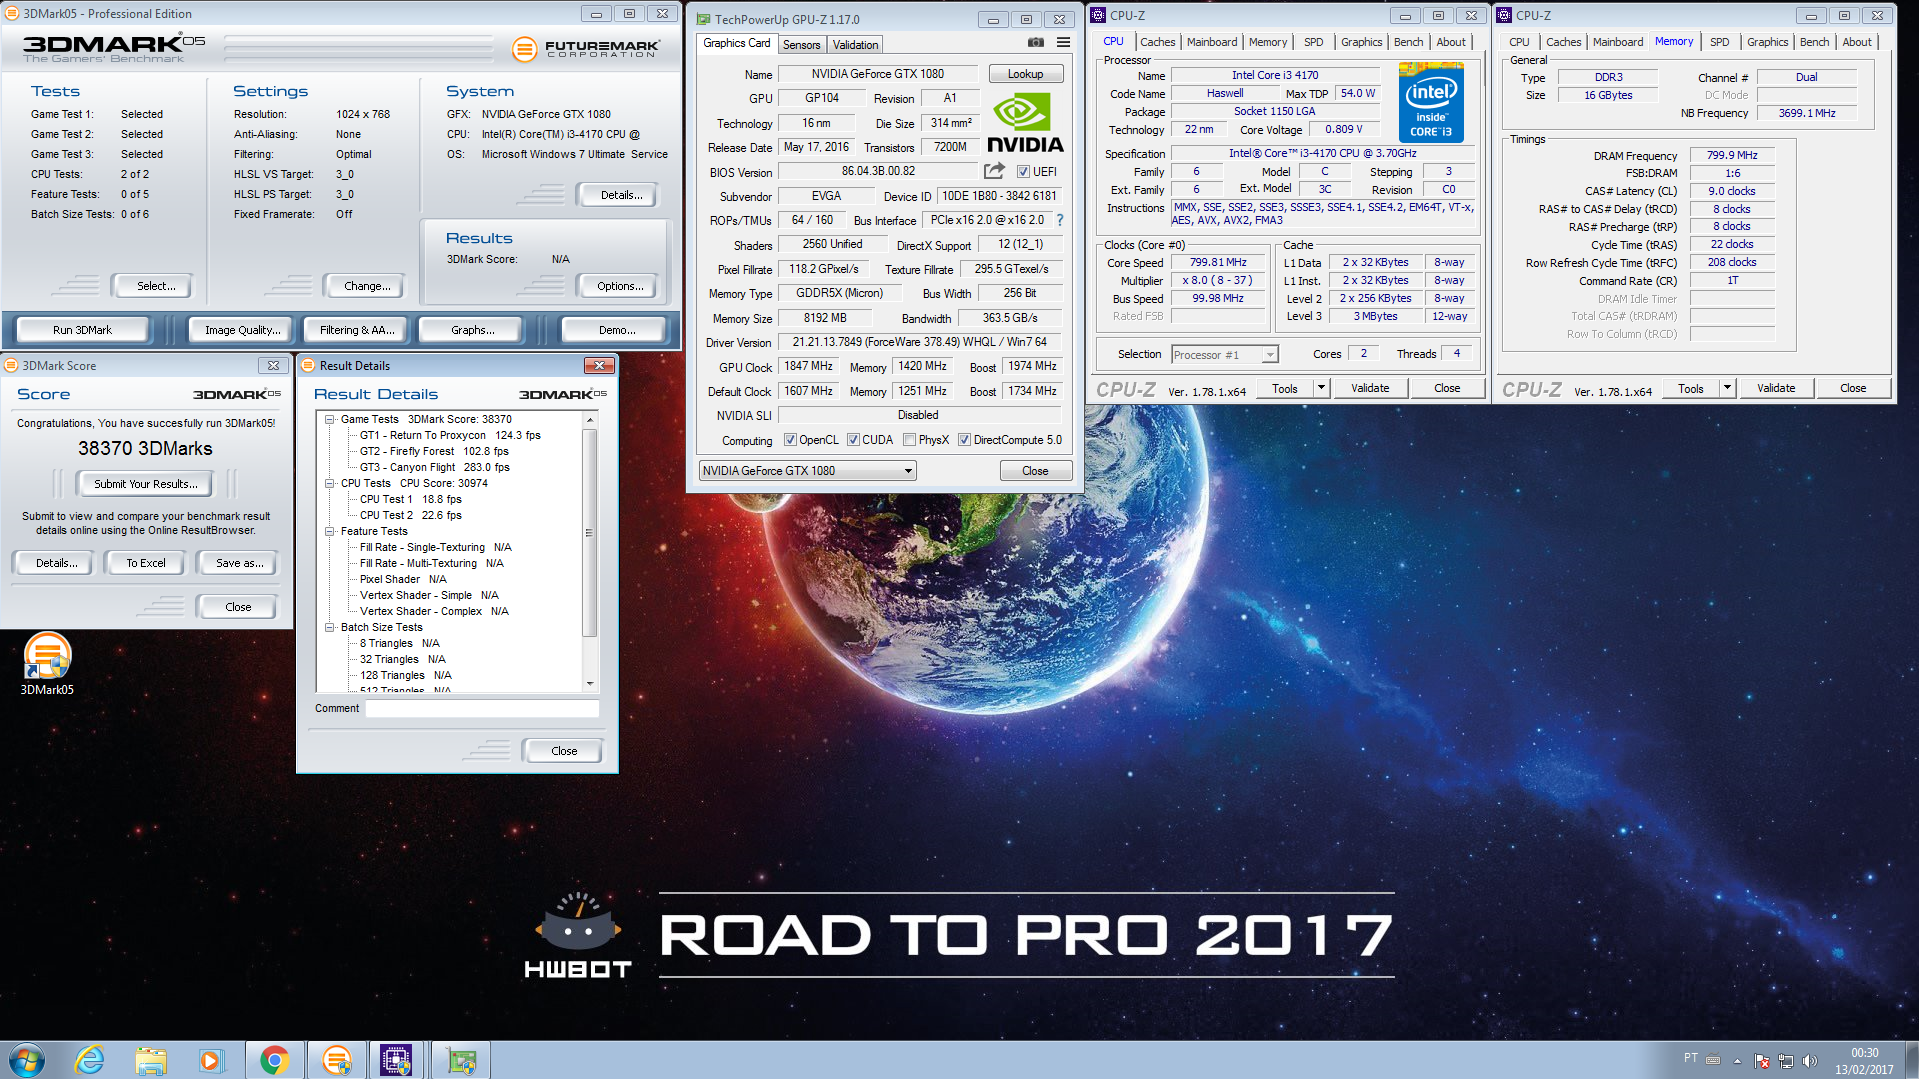This screenshot has width=1919, height=1079.
Task: Click the Options button under Results
Action: tap(620, 286)
